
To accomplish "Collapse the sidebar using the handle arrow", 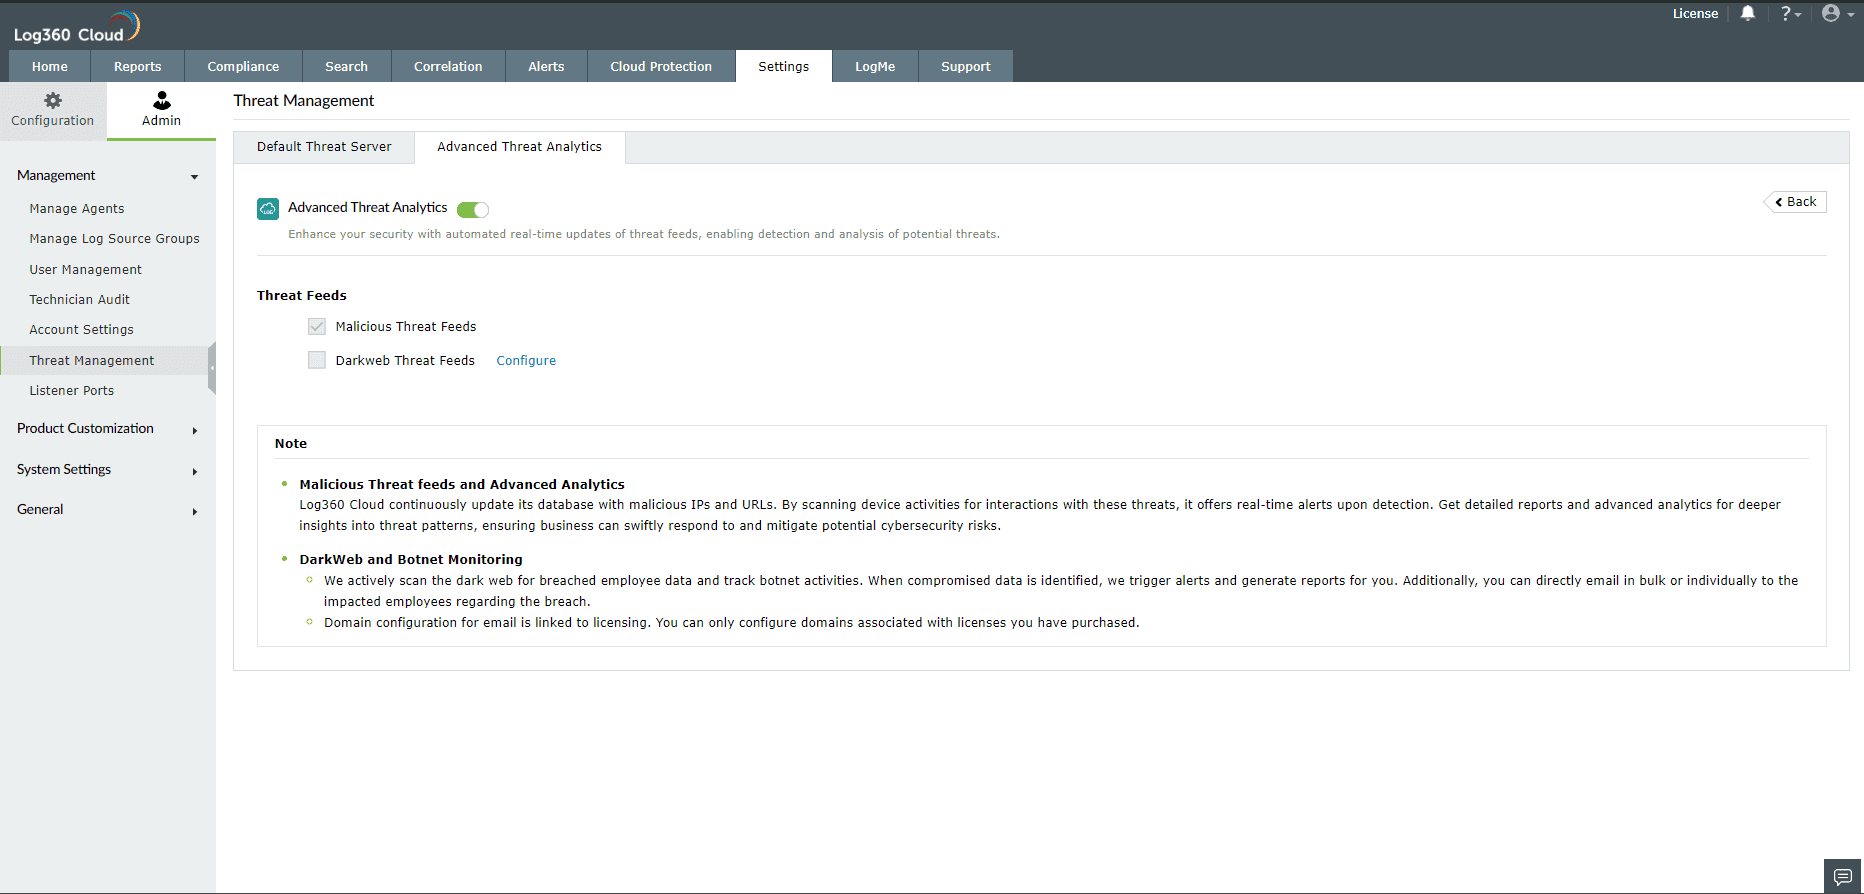I will tap(212, 367).
